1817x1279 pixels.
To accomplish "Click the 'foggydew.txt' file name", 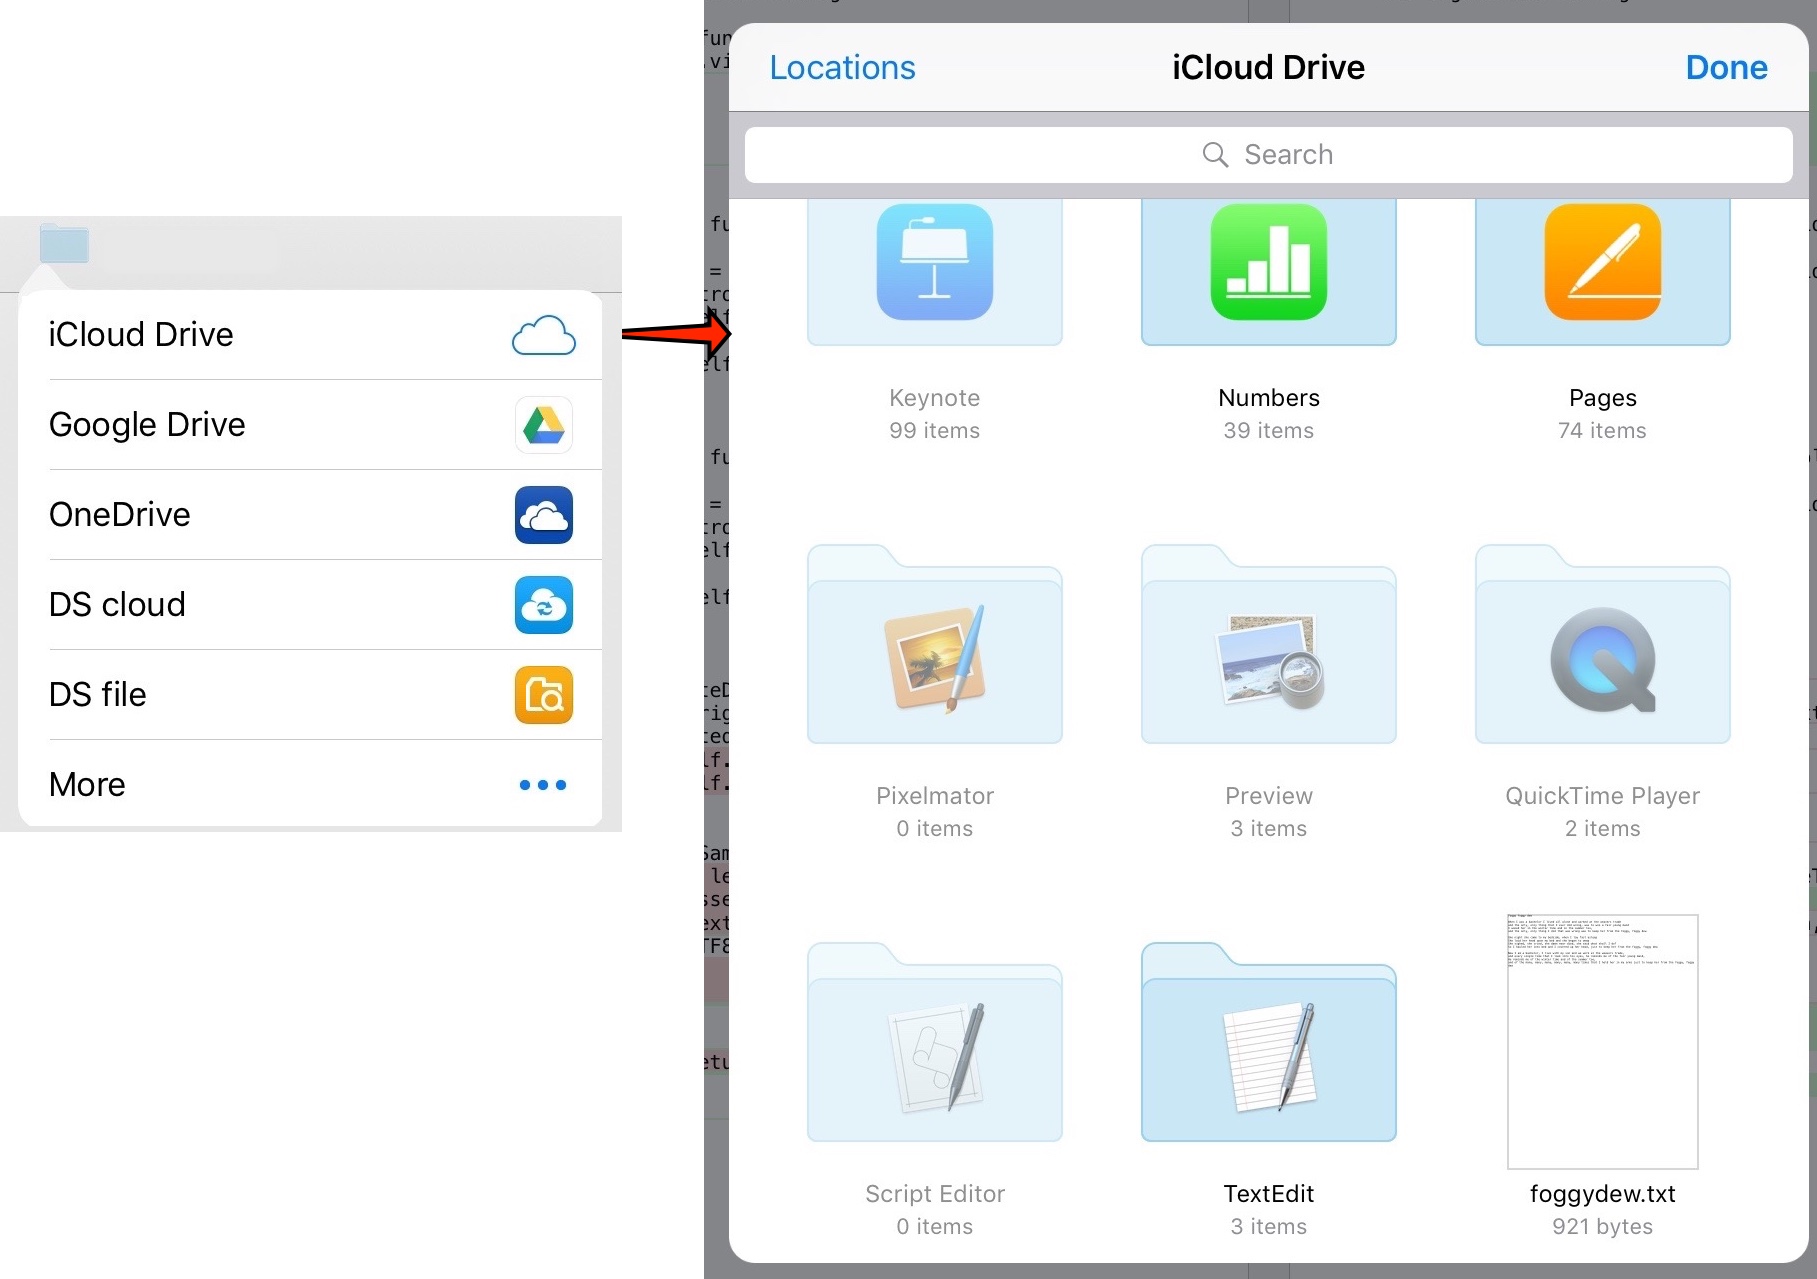I will [x=1602, y=1194].
